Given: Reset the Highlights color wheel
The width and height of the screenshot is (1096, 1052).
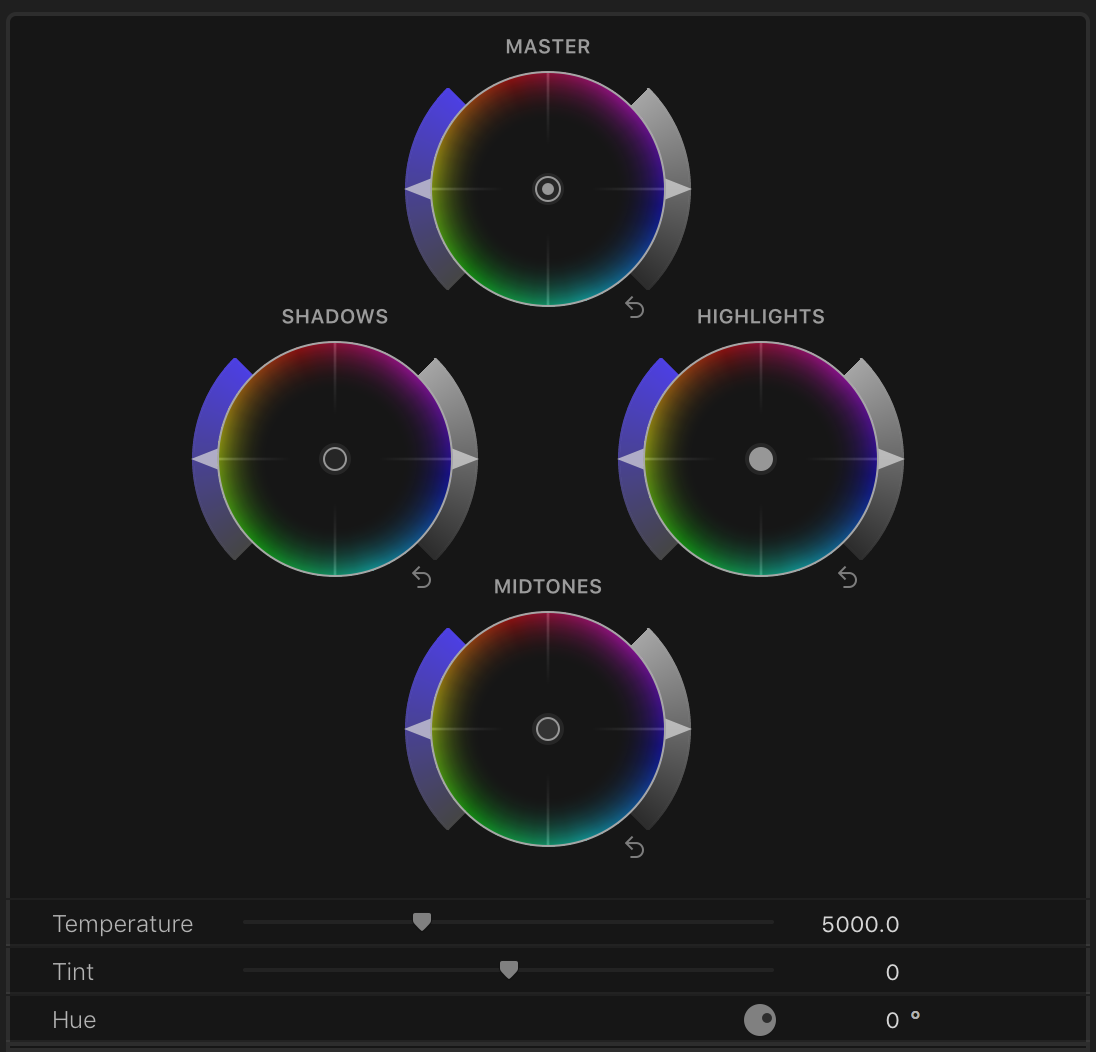Looking at the screenshot, I should coord(848,578).
